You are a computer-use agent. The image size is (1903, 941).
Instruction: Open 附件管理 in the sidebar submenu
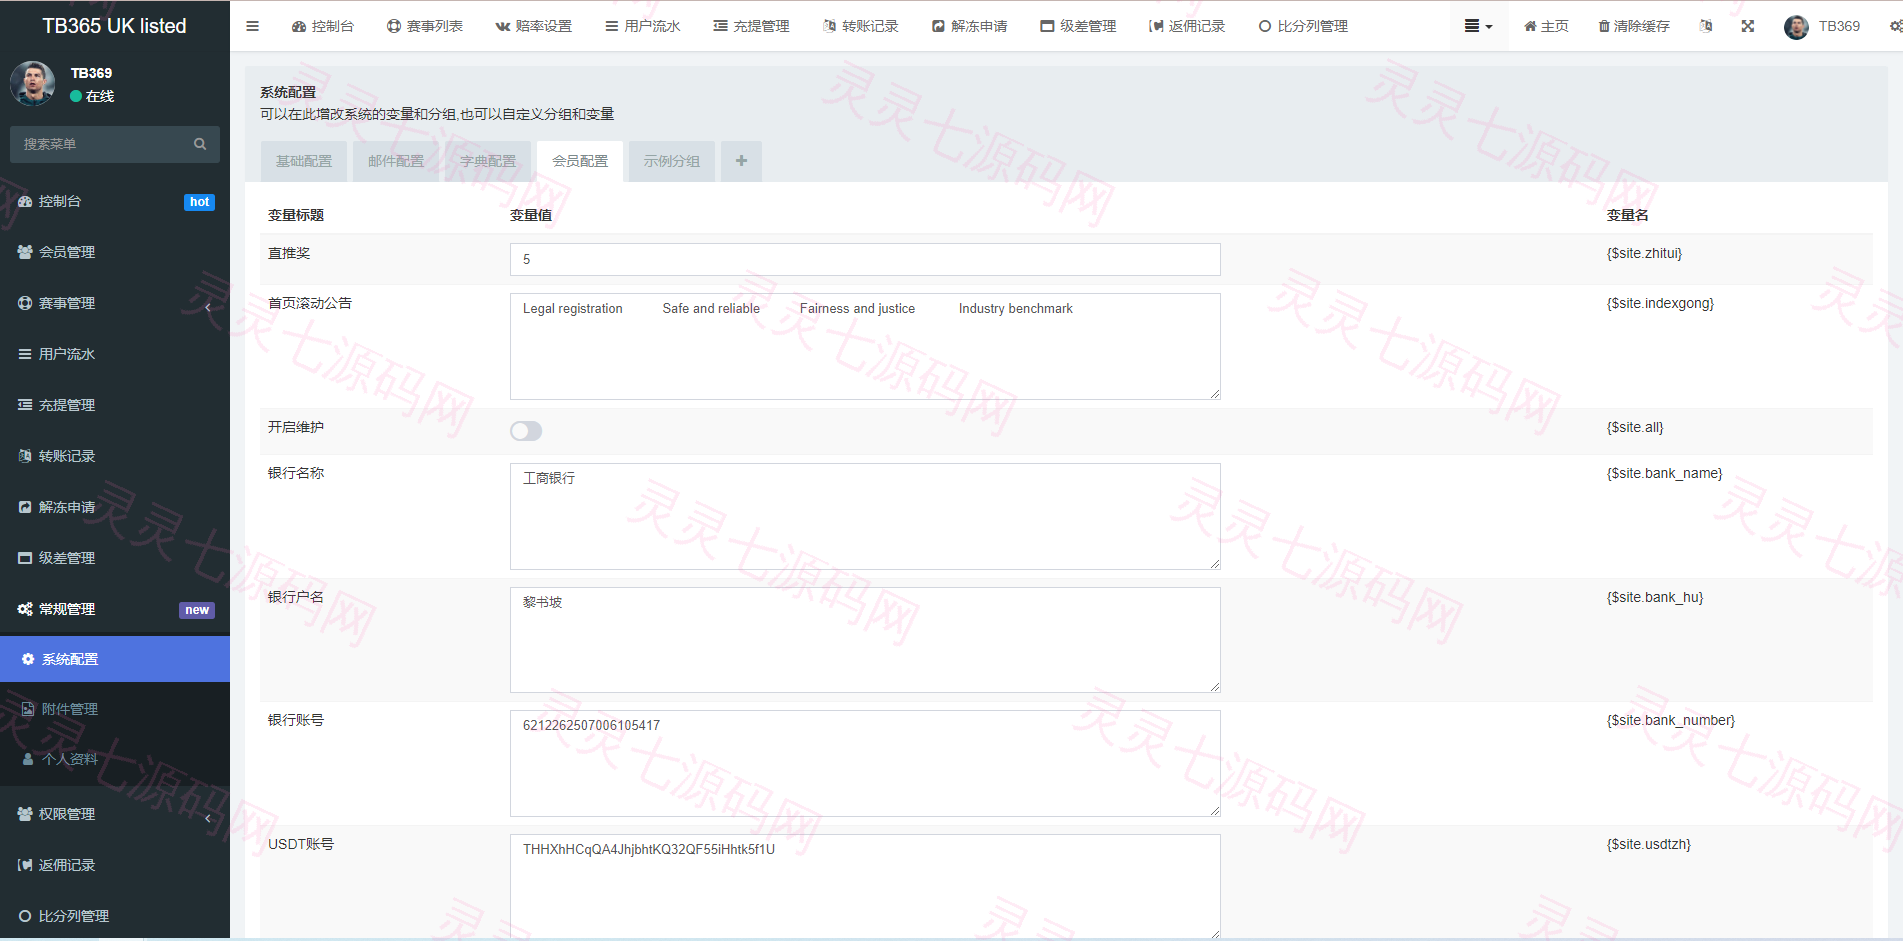tap(115, 709)
